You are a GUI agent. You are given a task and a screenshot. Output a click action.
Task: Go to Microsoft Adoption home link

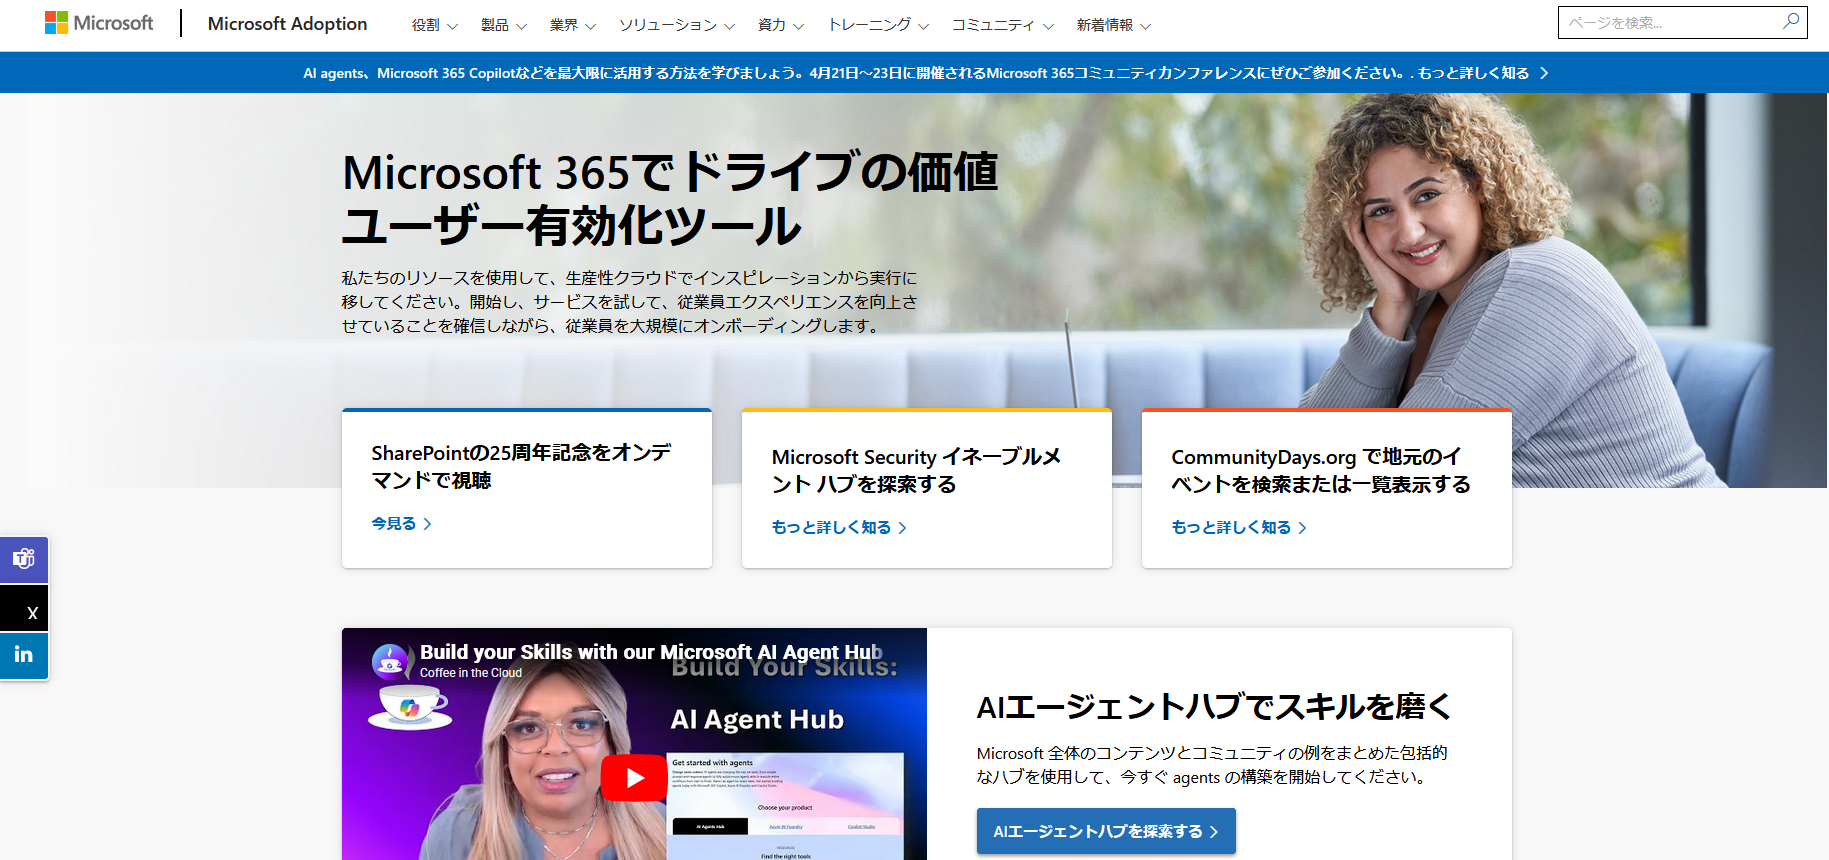point(287,23)
